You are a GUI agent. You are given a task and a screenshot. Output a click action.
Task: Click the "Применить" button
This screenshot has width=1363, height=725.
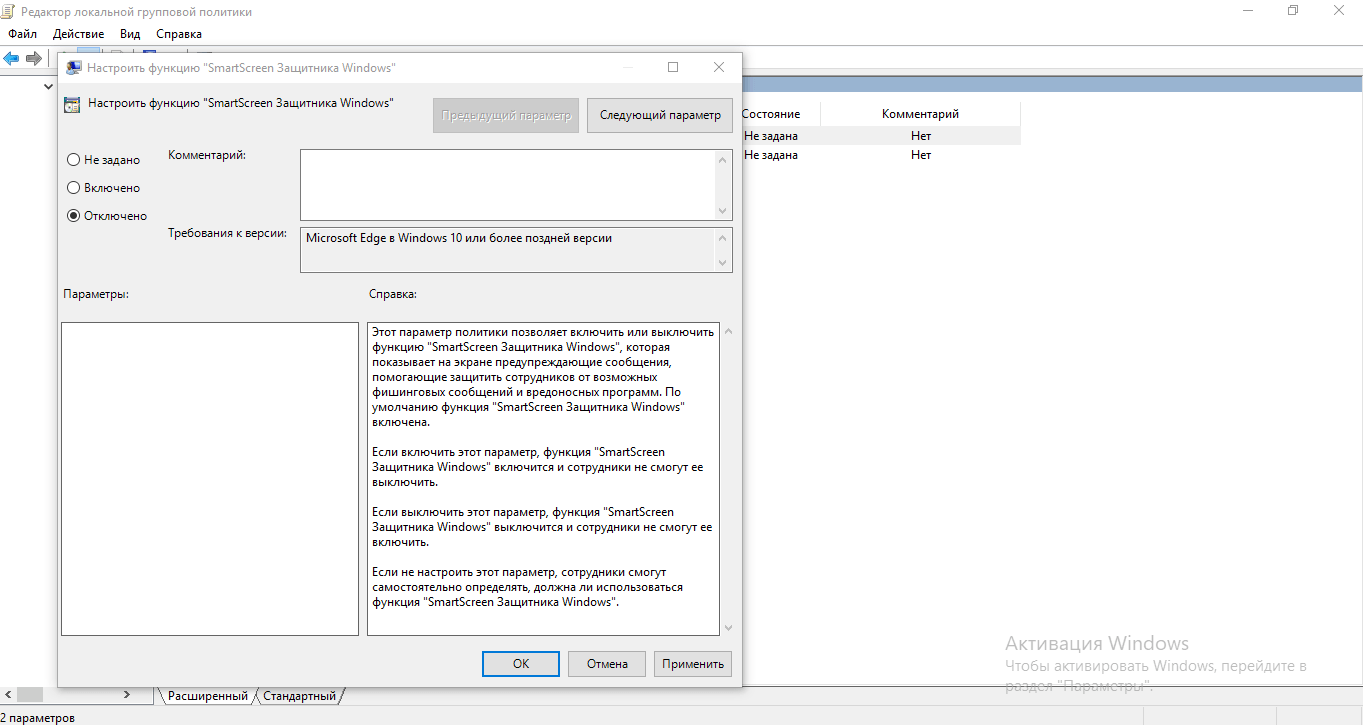[693, 663]
